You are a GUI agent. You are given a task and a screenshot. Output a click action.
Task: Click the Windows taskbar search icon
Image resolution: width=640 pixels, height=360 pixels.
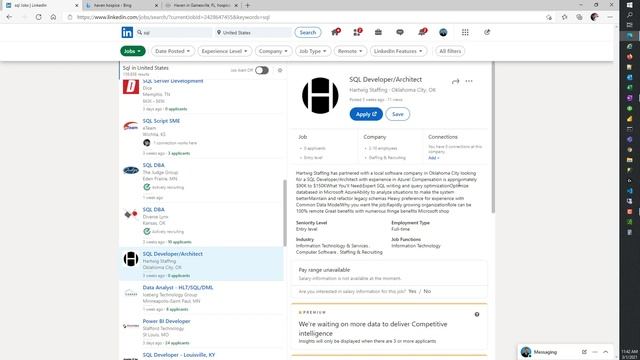(630, 15)
